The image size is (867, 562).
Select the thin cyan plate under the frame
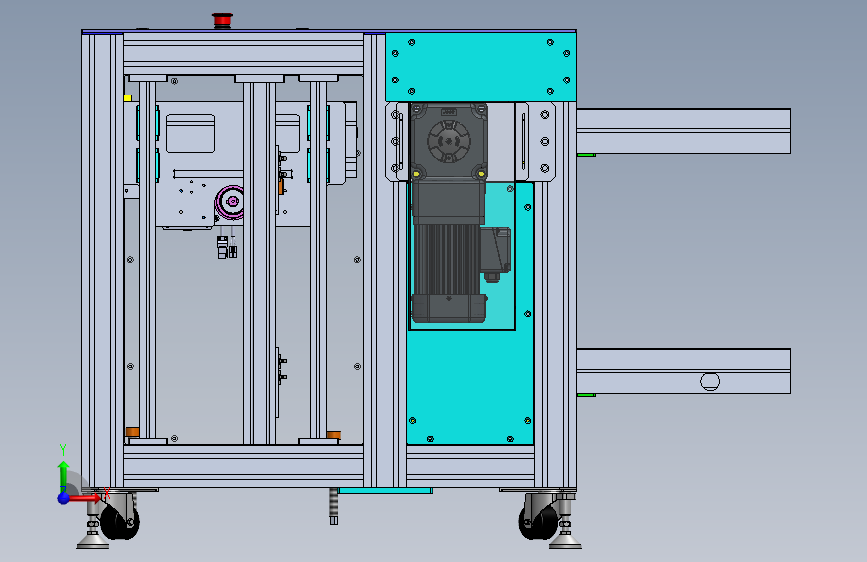pos(385,491)
